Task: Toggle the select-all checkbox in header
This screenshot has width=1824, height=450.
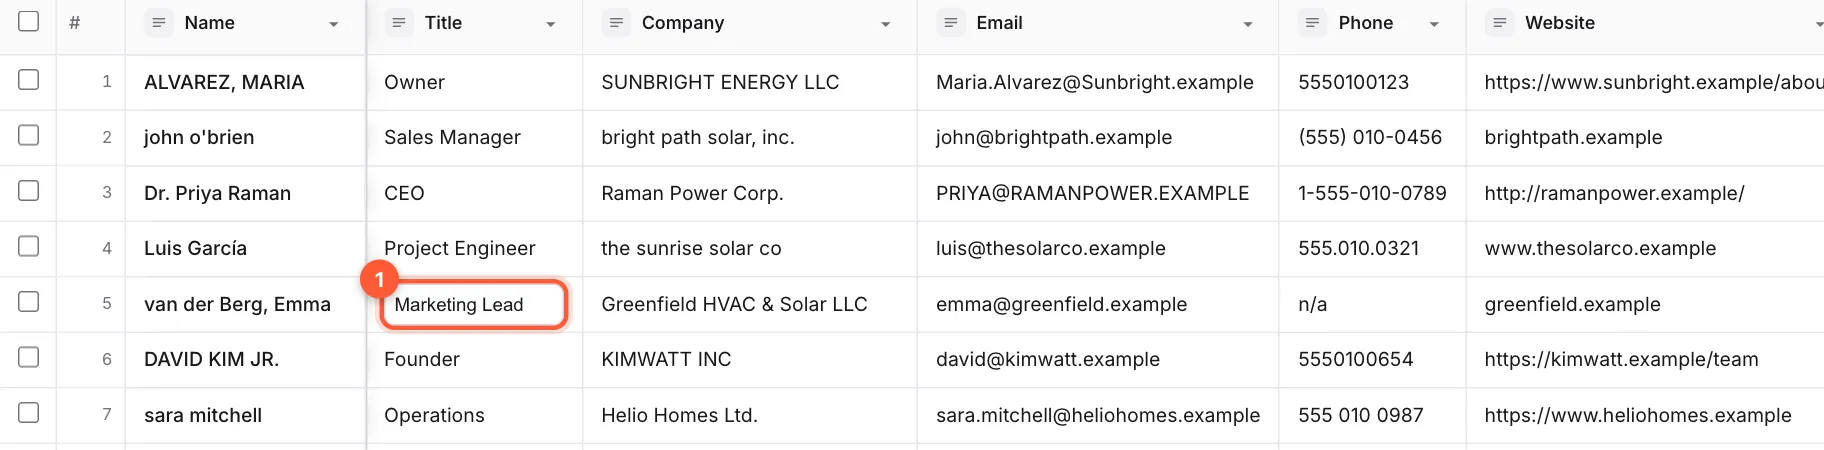Action: tap(29, 21)
